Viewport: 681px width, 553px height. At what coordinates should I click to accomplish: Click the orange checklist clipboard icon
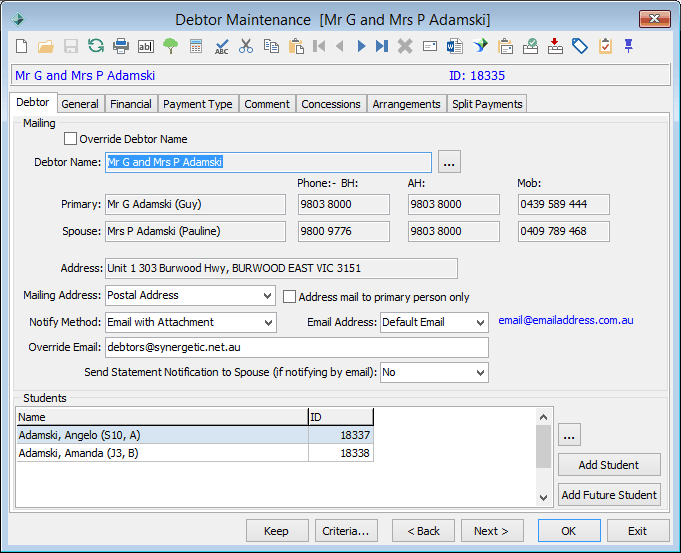(x=605, y=46)
